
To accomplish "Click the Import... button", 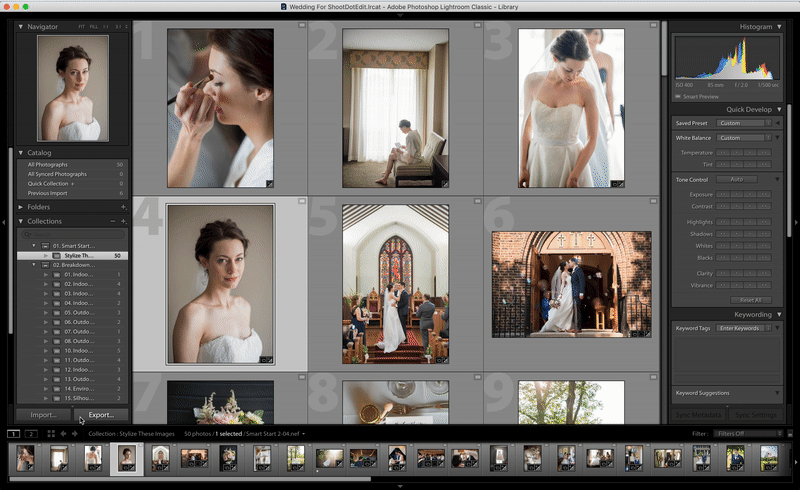I will tap(43, 415).
